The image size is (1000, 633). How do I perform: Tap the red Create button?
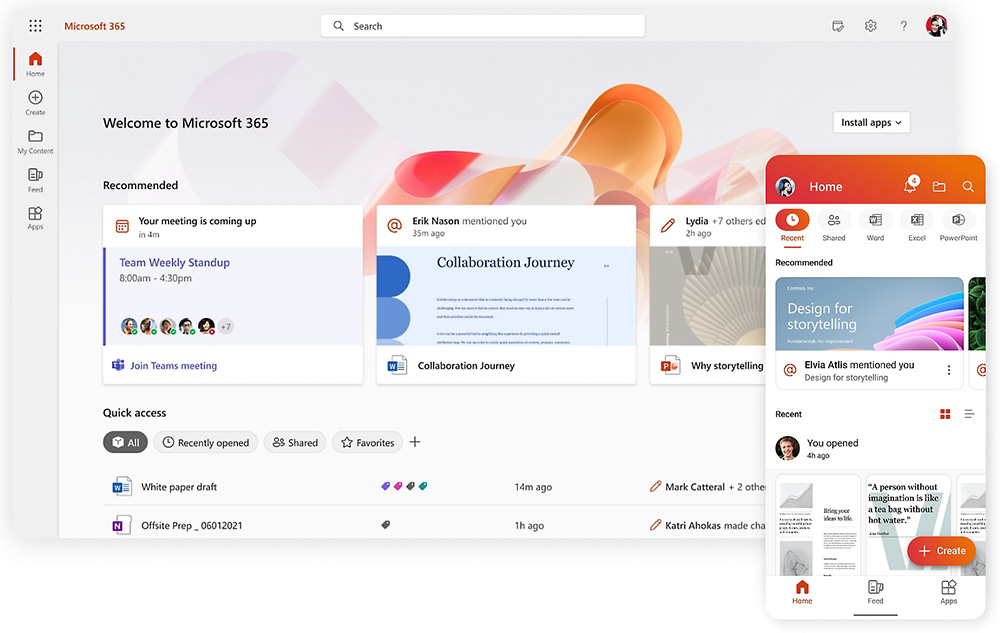(941, 551)
